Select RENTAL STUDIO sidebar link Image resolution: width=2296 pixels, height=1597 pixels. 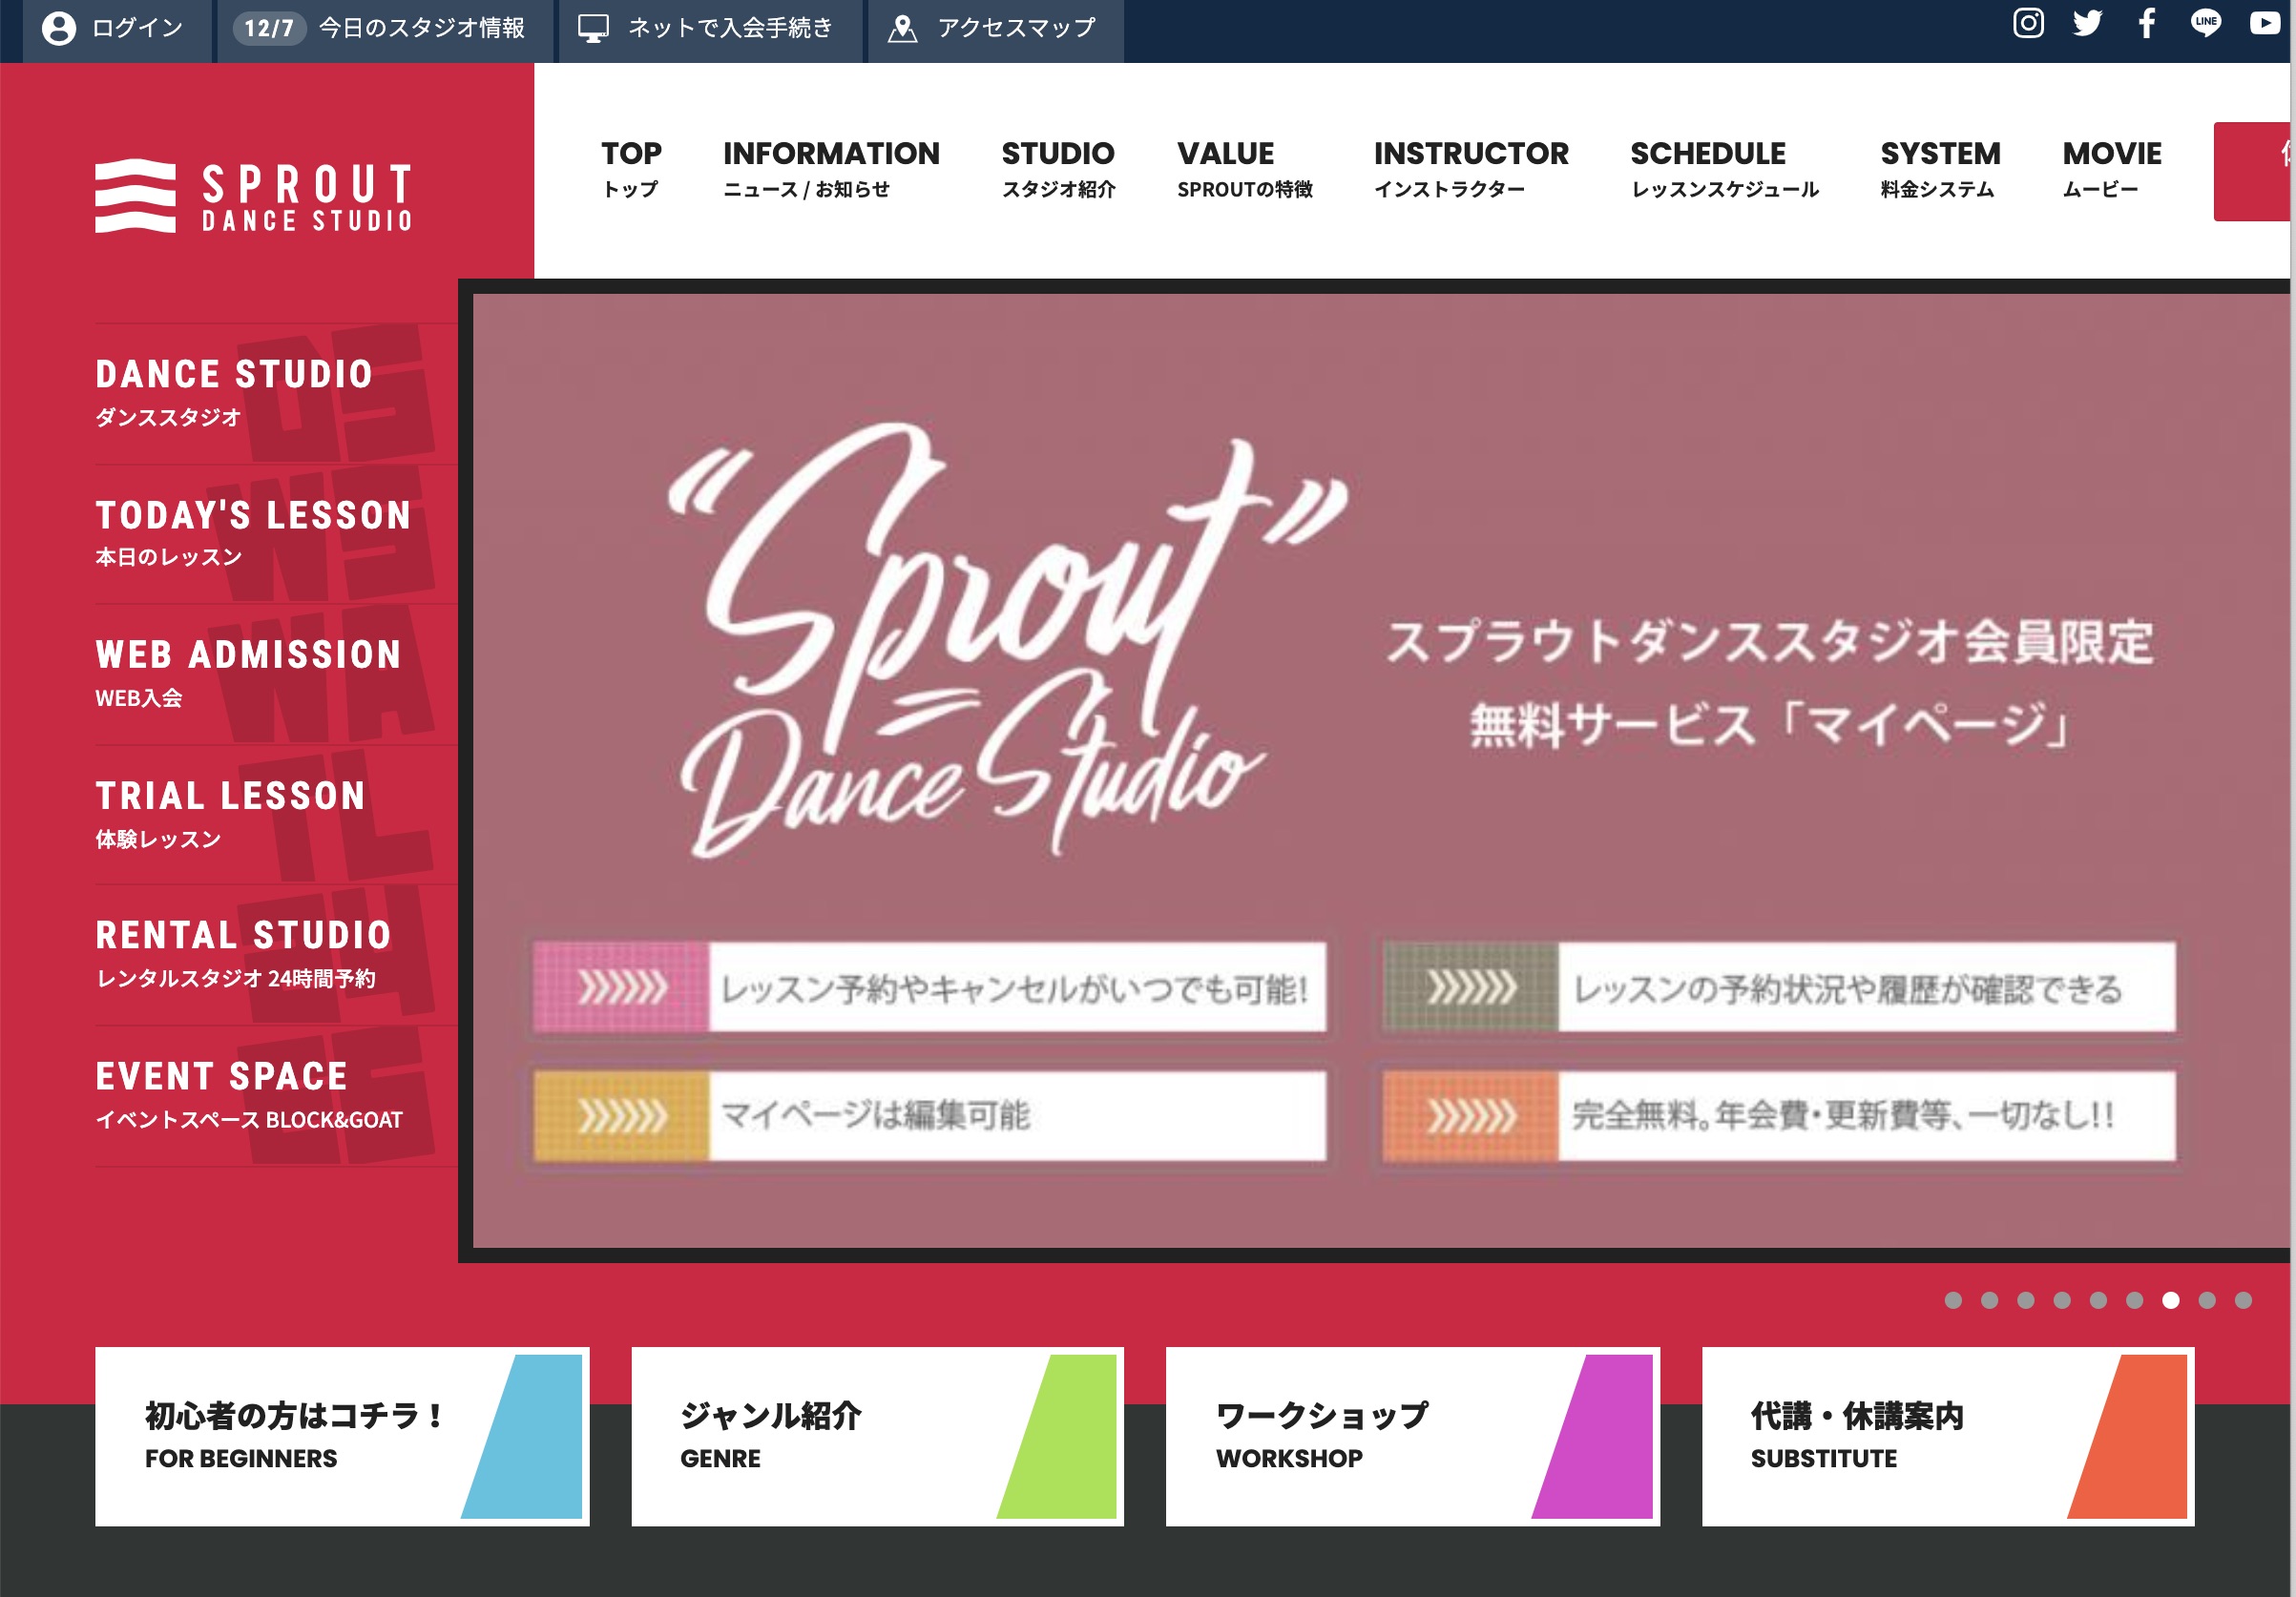pyautogui.click(x=276, y=955)
